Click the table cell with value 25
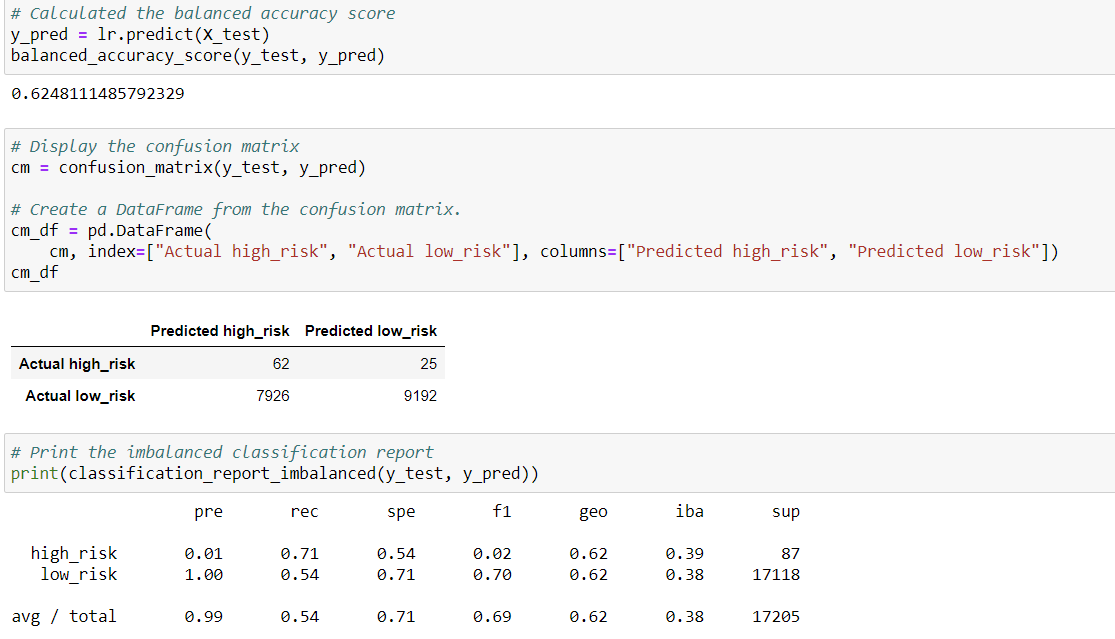This screenshot has height=639, width=1115. (428, 364)
